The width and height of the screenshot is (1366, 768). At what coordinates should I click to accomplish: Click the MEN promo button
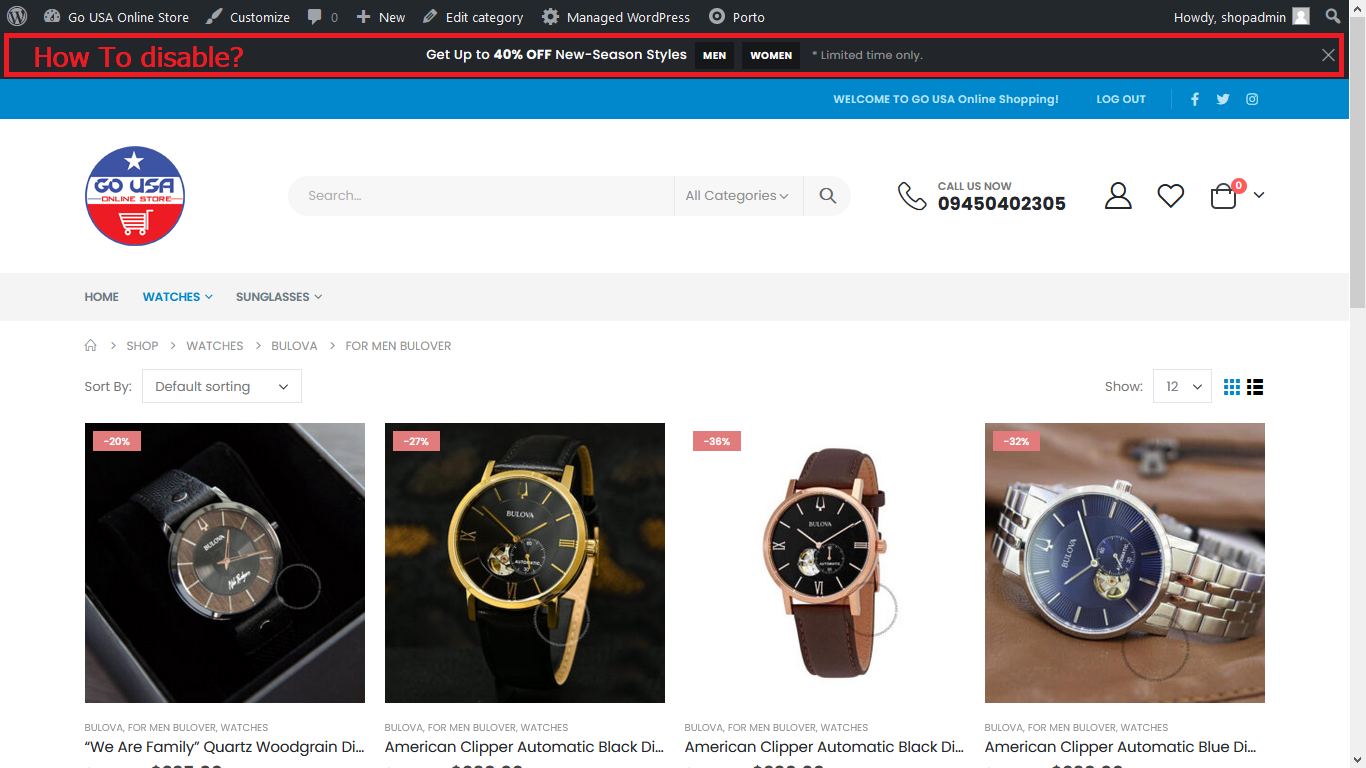tap(715, 55)
